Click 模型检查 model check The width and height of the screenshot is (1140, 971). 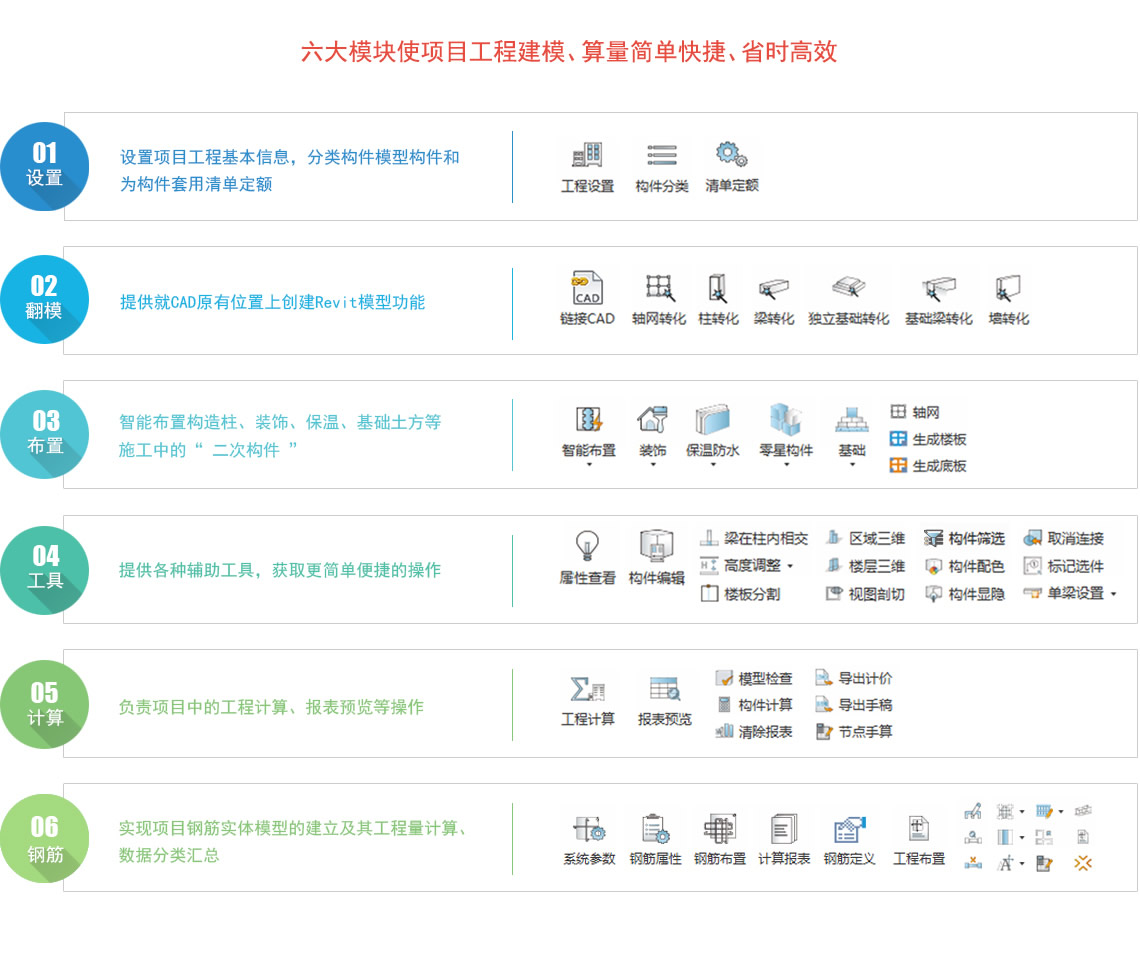tap(754, 678)
